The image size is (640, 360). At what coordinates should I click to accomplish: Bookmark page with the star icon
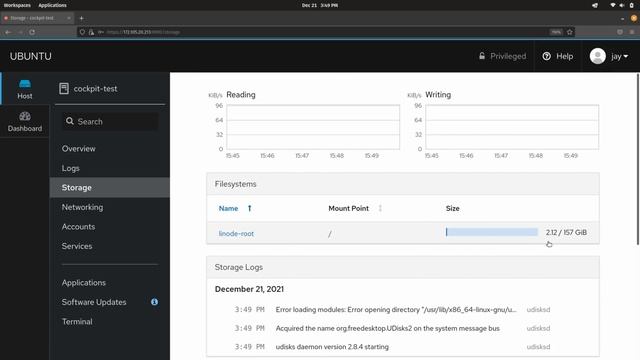click(570, 32)
